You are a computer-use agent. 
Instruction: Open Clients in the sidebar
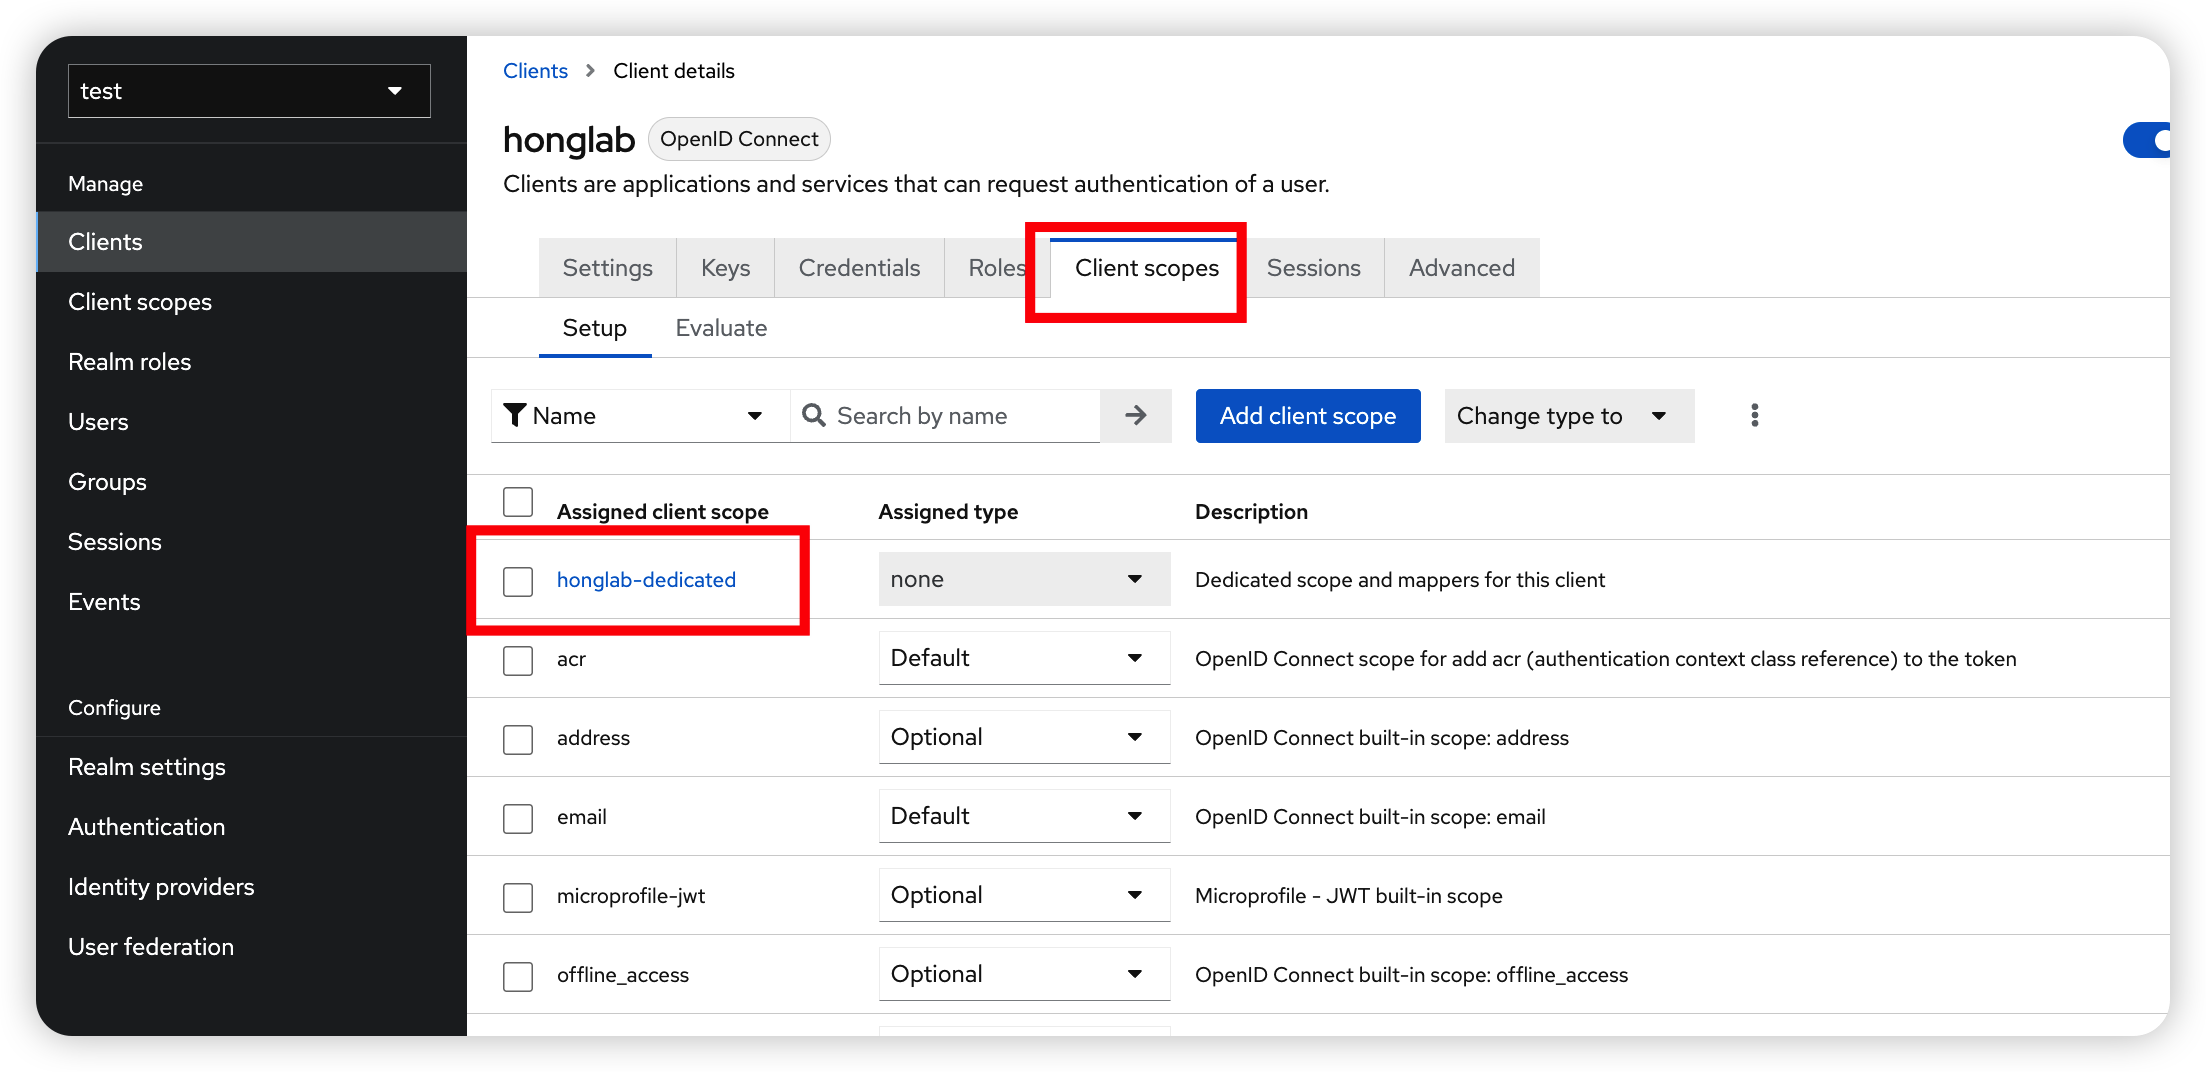click(251, 242)
